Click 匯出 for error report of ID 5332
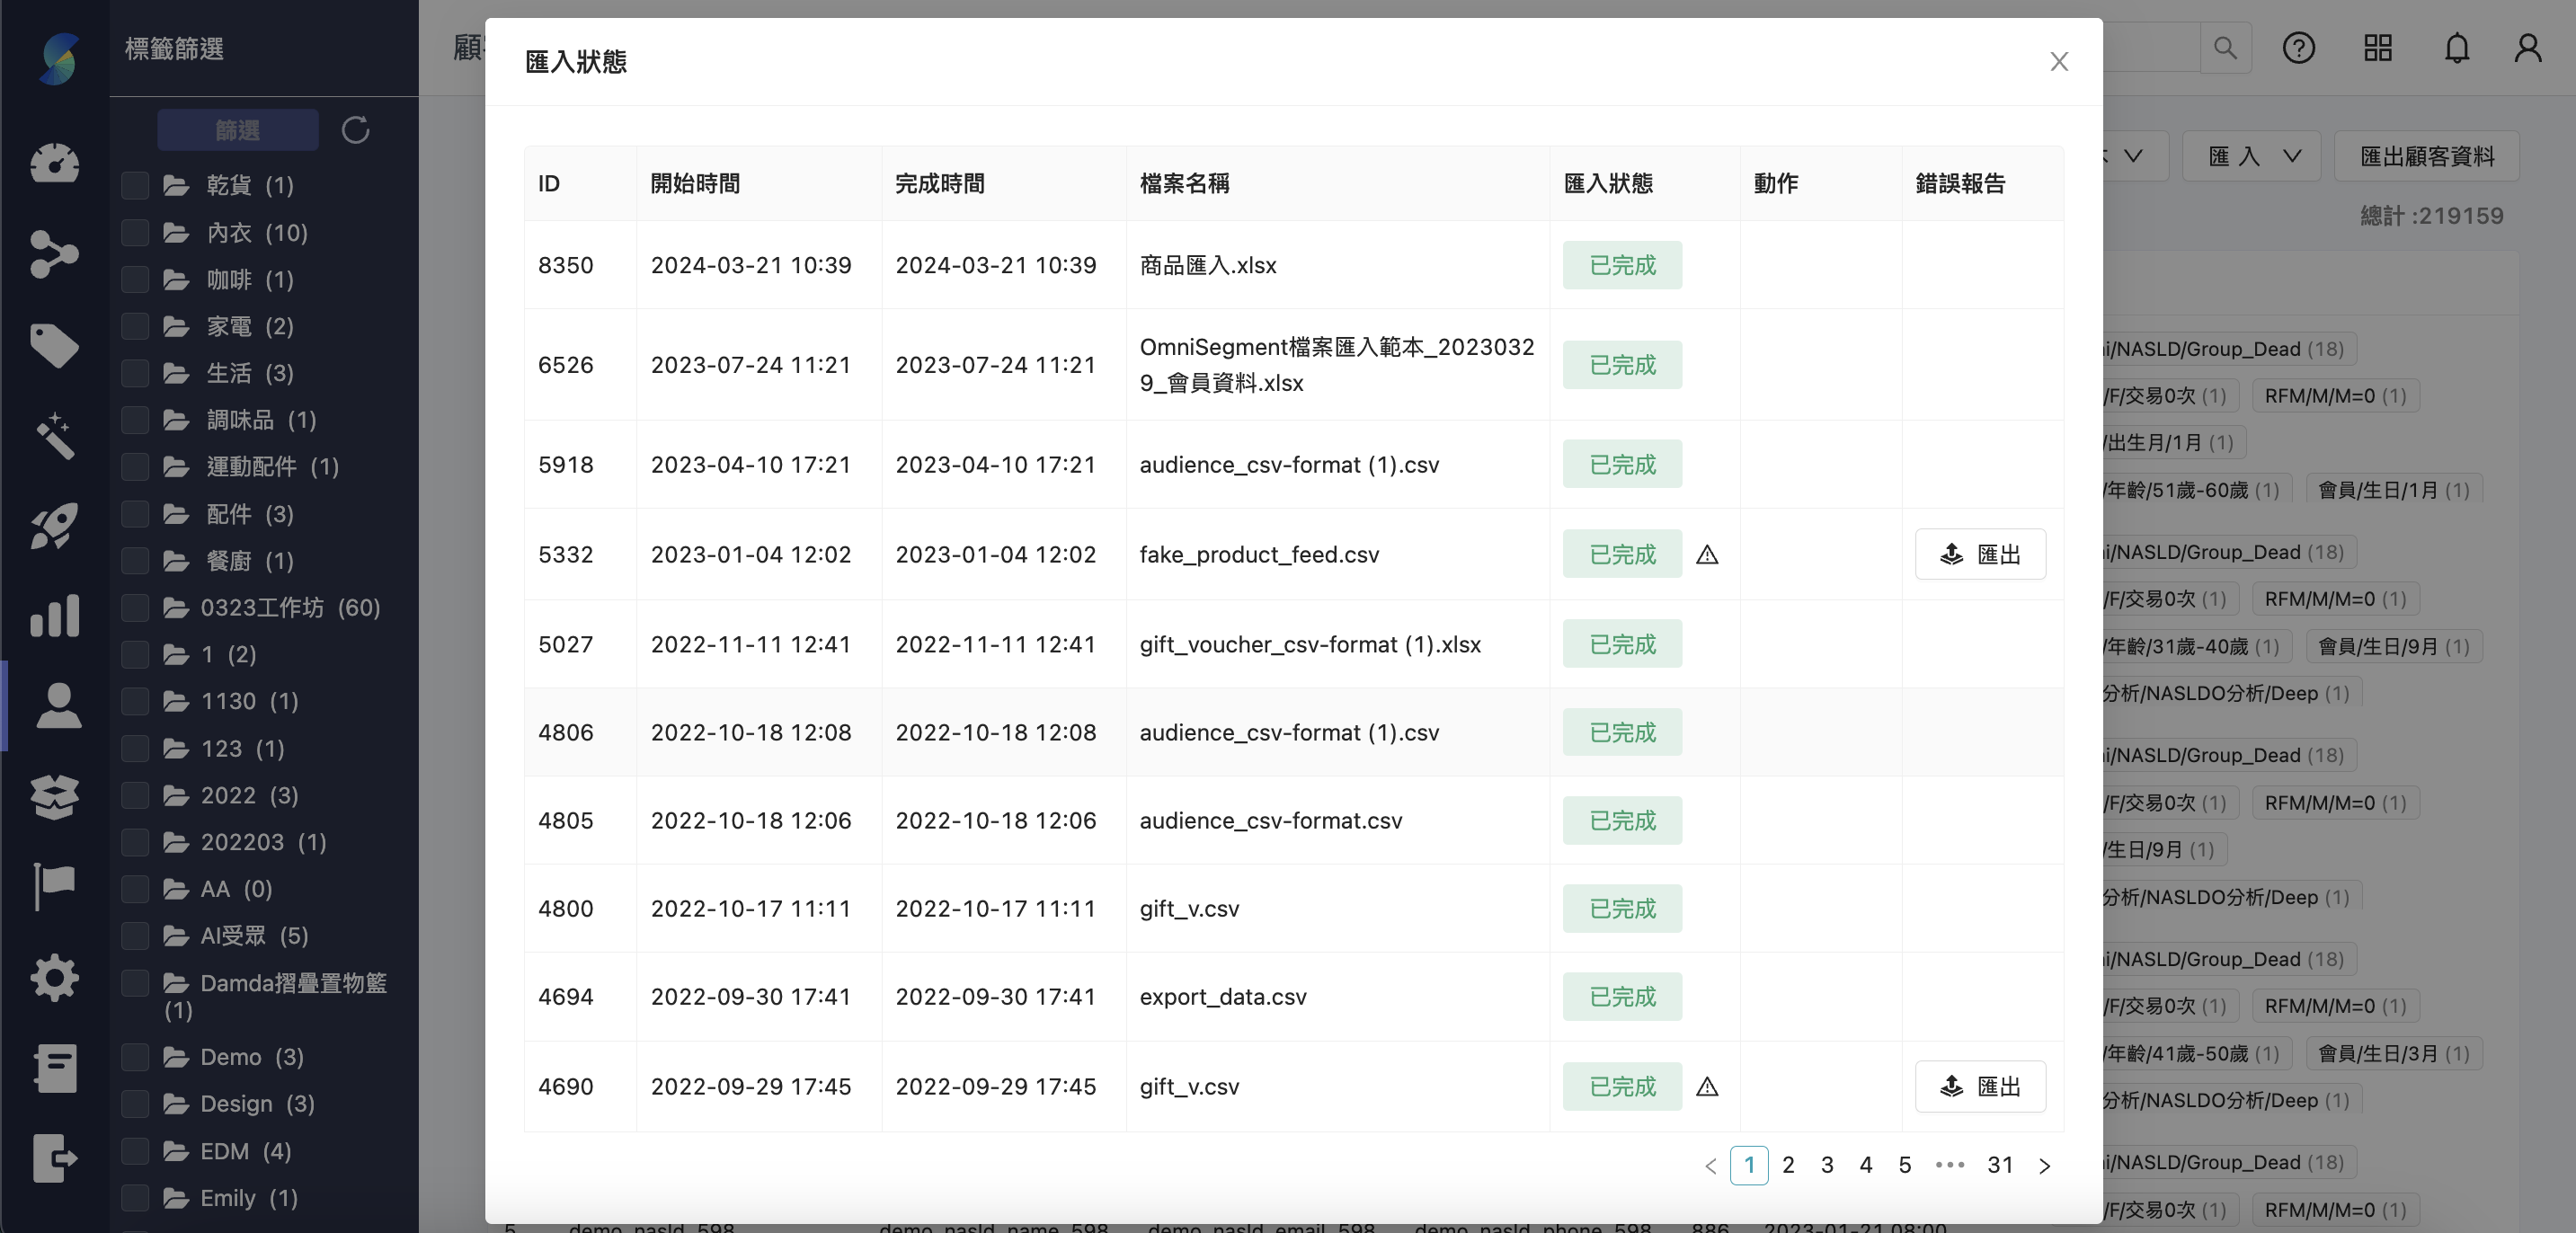 click(1980, 554)
